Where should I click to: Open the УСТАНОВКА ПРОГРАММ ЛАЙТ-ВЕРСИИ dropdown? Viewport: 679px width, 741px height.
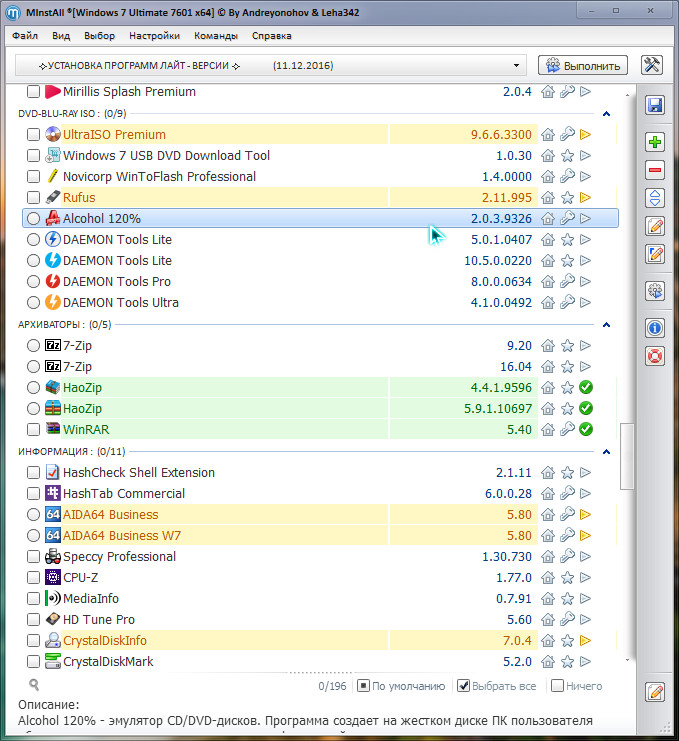270,66
